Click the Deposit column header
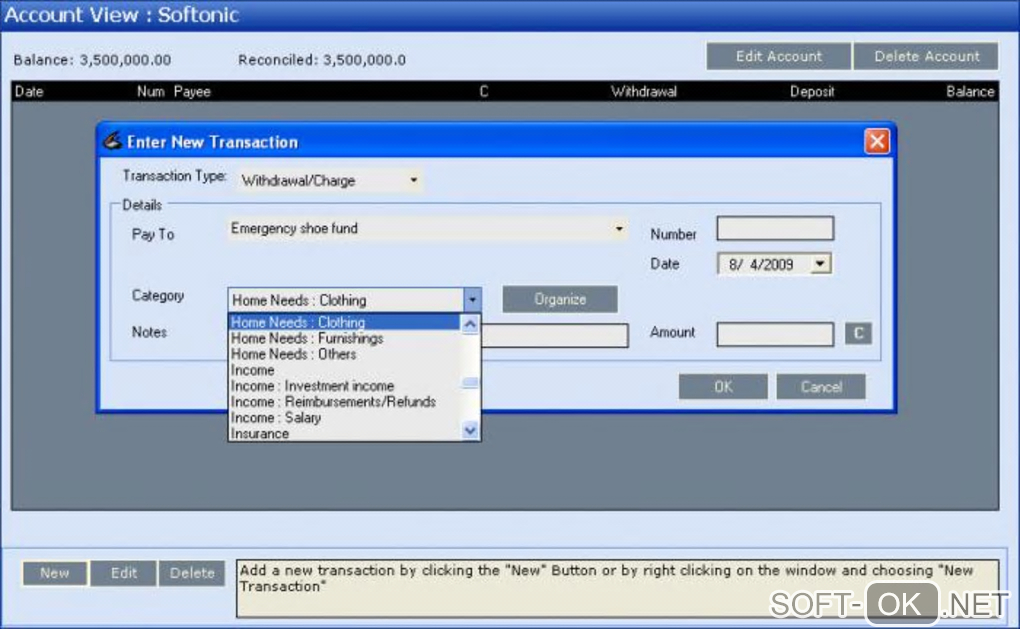Viewport: 1020px width, 629px height. click(812, 92)
